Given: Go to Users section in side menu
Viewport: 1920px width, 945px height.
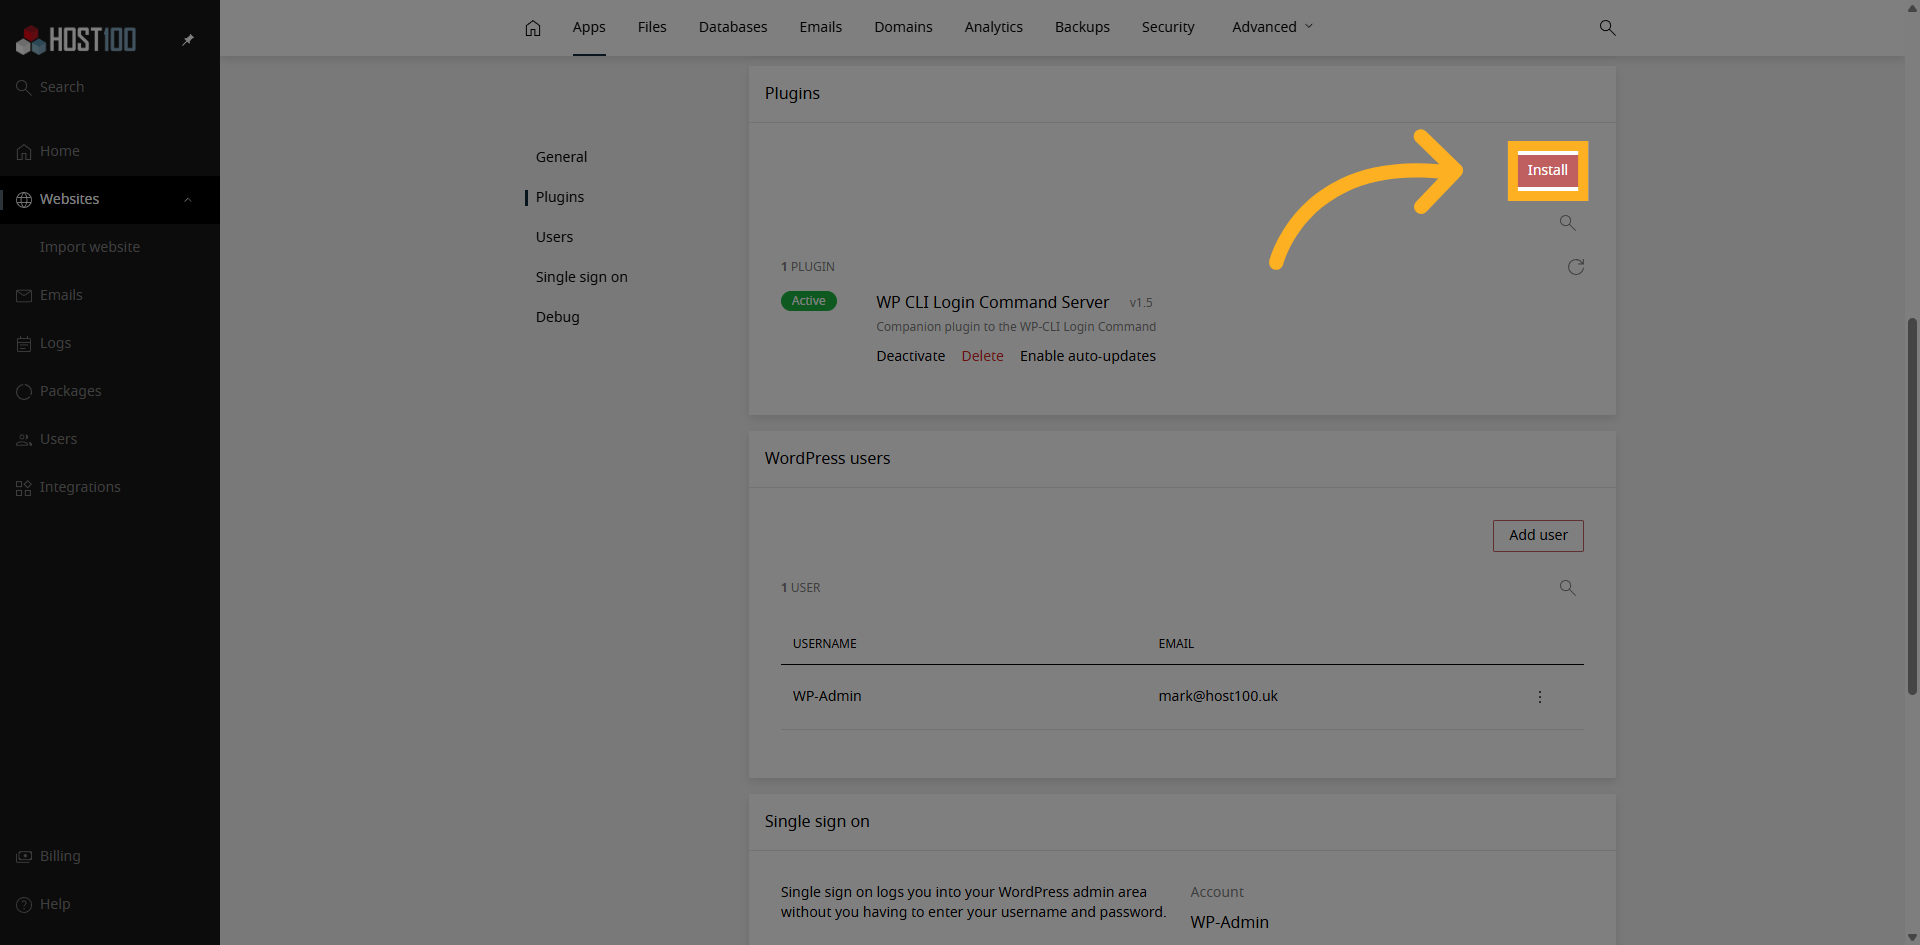Looking at the screenshot, I should (x=554, y=237).
